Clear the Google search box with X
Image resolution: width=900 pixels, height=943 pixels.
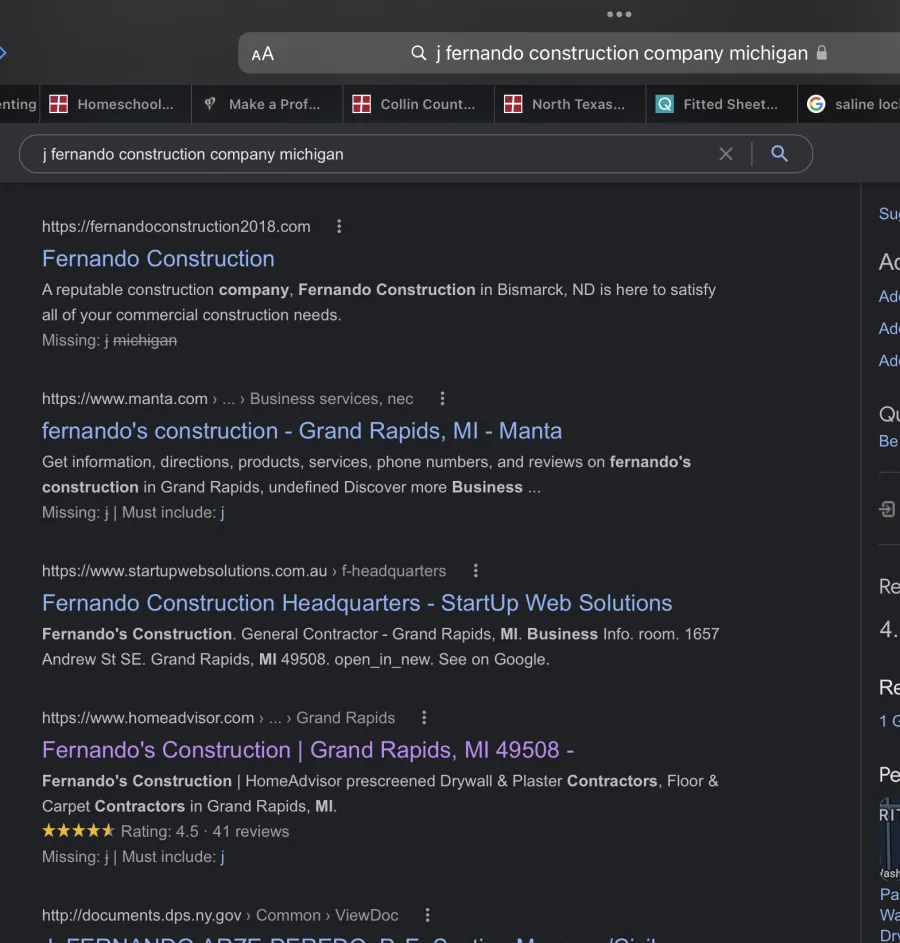726,154
